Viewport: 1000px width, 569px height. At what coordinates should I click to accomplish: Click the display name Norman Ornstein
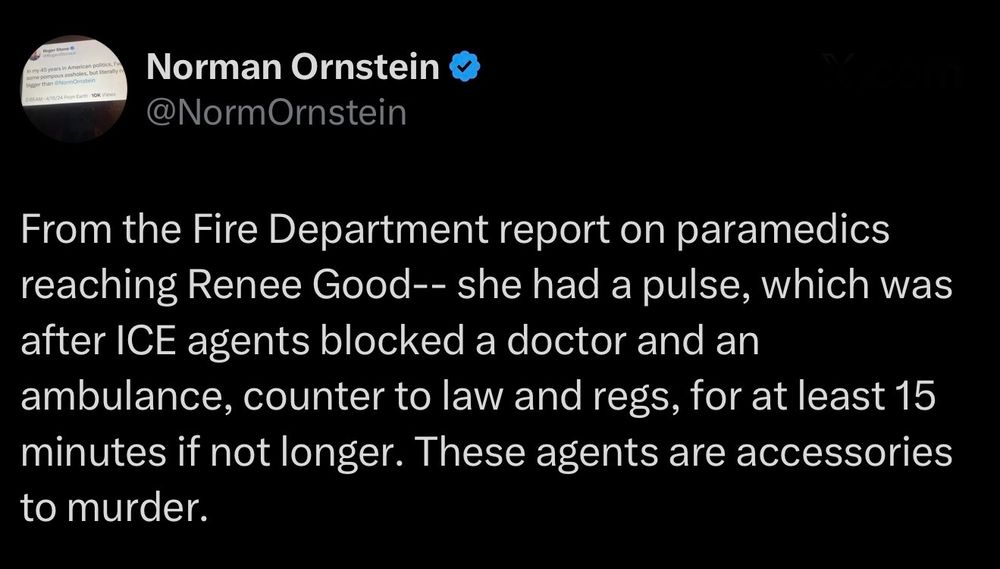(292, 68)
